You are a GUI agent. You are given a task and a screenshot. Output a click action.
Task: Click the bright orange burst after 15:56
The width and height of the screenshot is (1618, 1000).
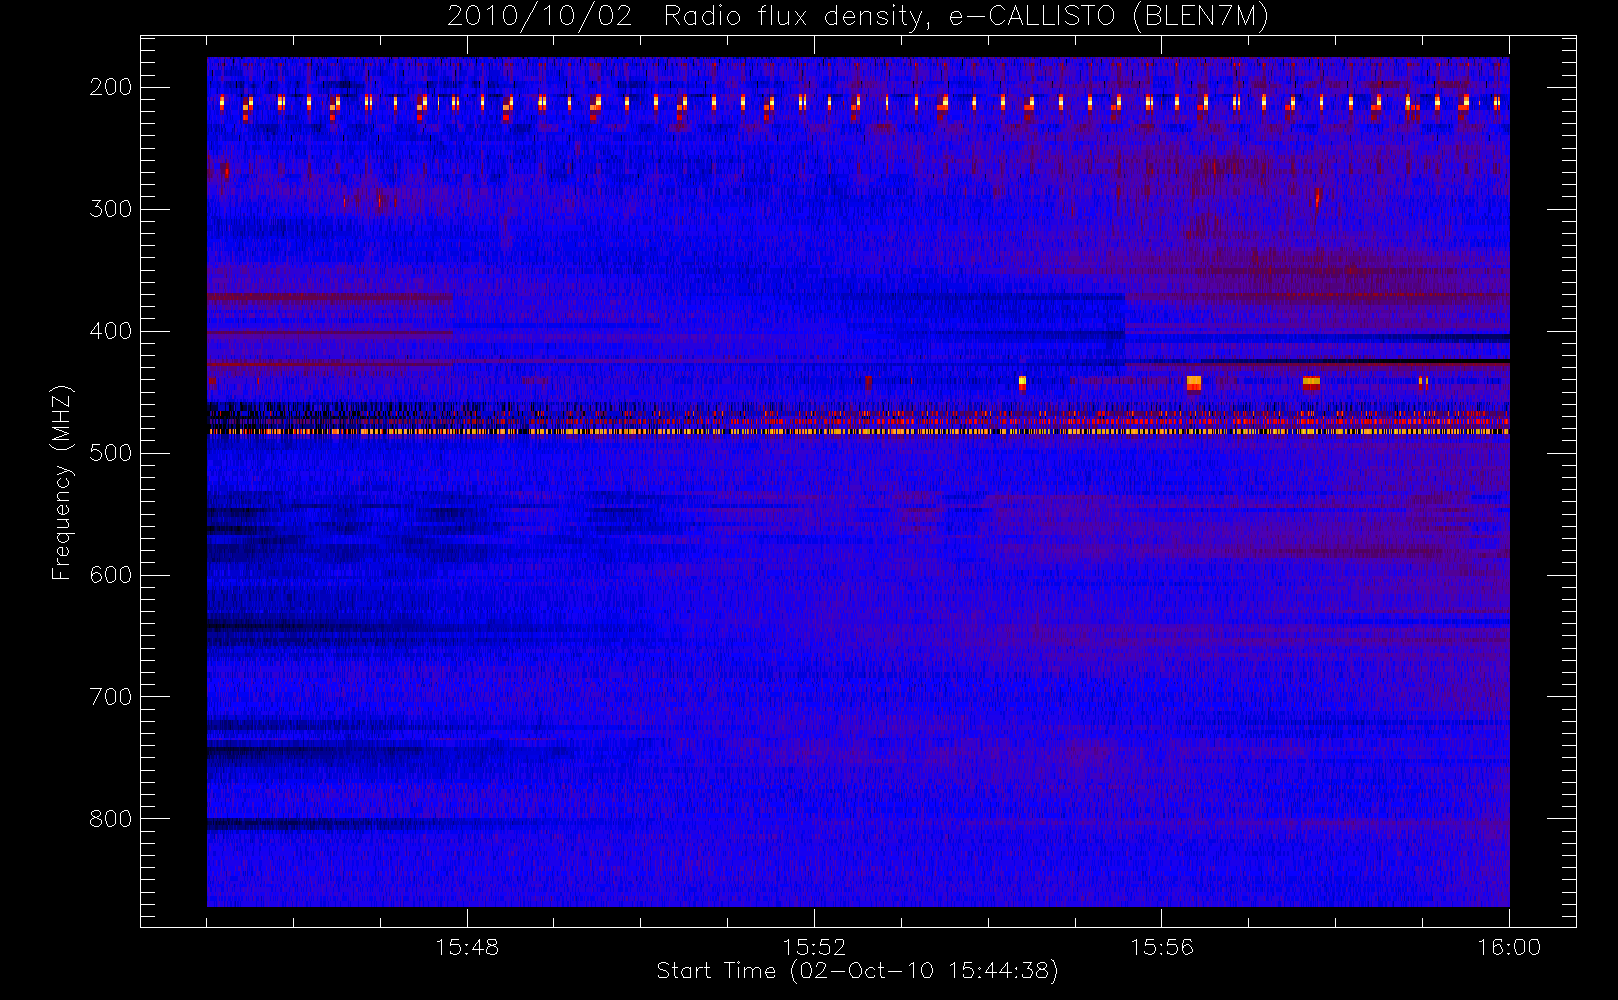pyautogui.click(x=1193, y=382)
